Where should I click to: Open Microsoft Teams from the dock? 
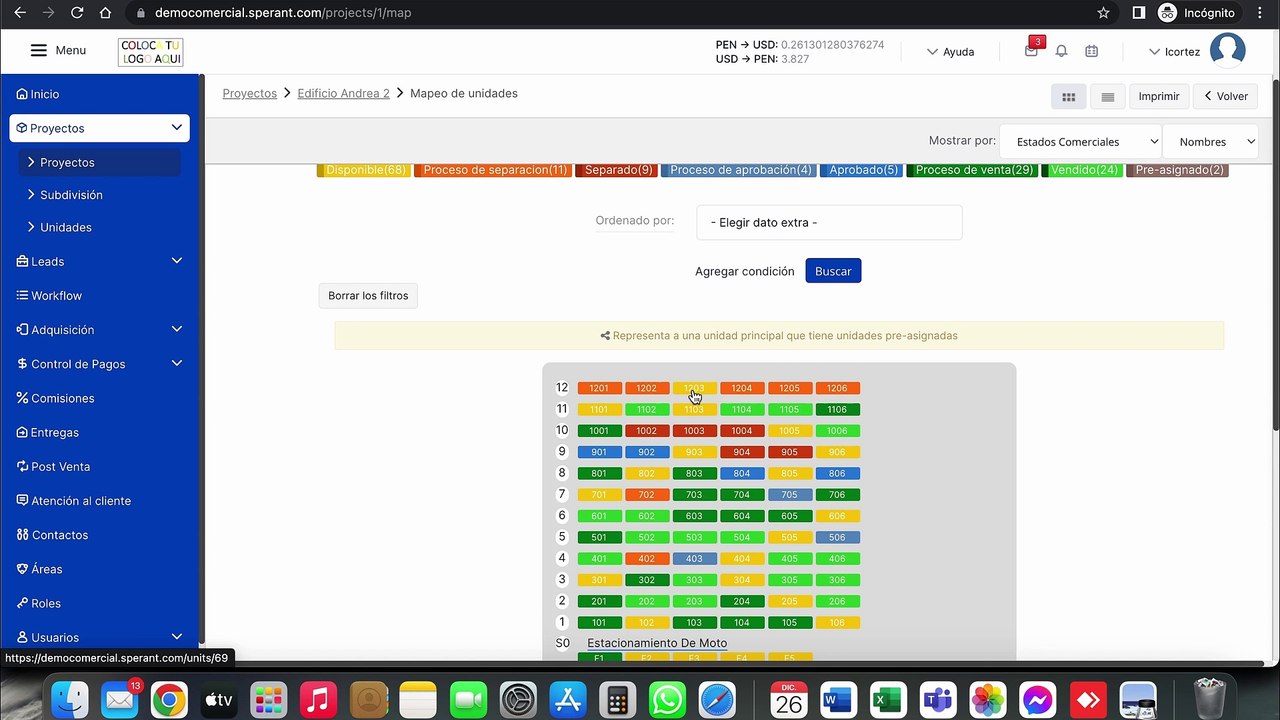point(938,699)
